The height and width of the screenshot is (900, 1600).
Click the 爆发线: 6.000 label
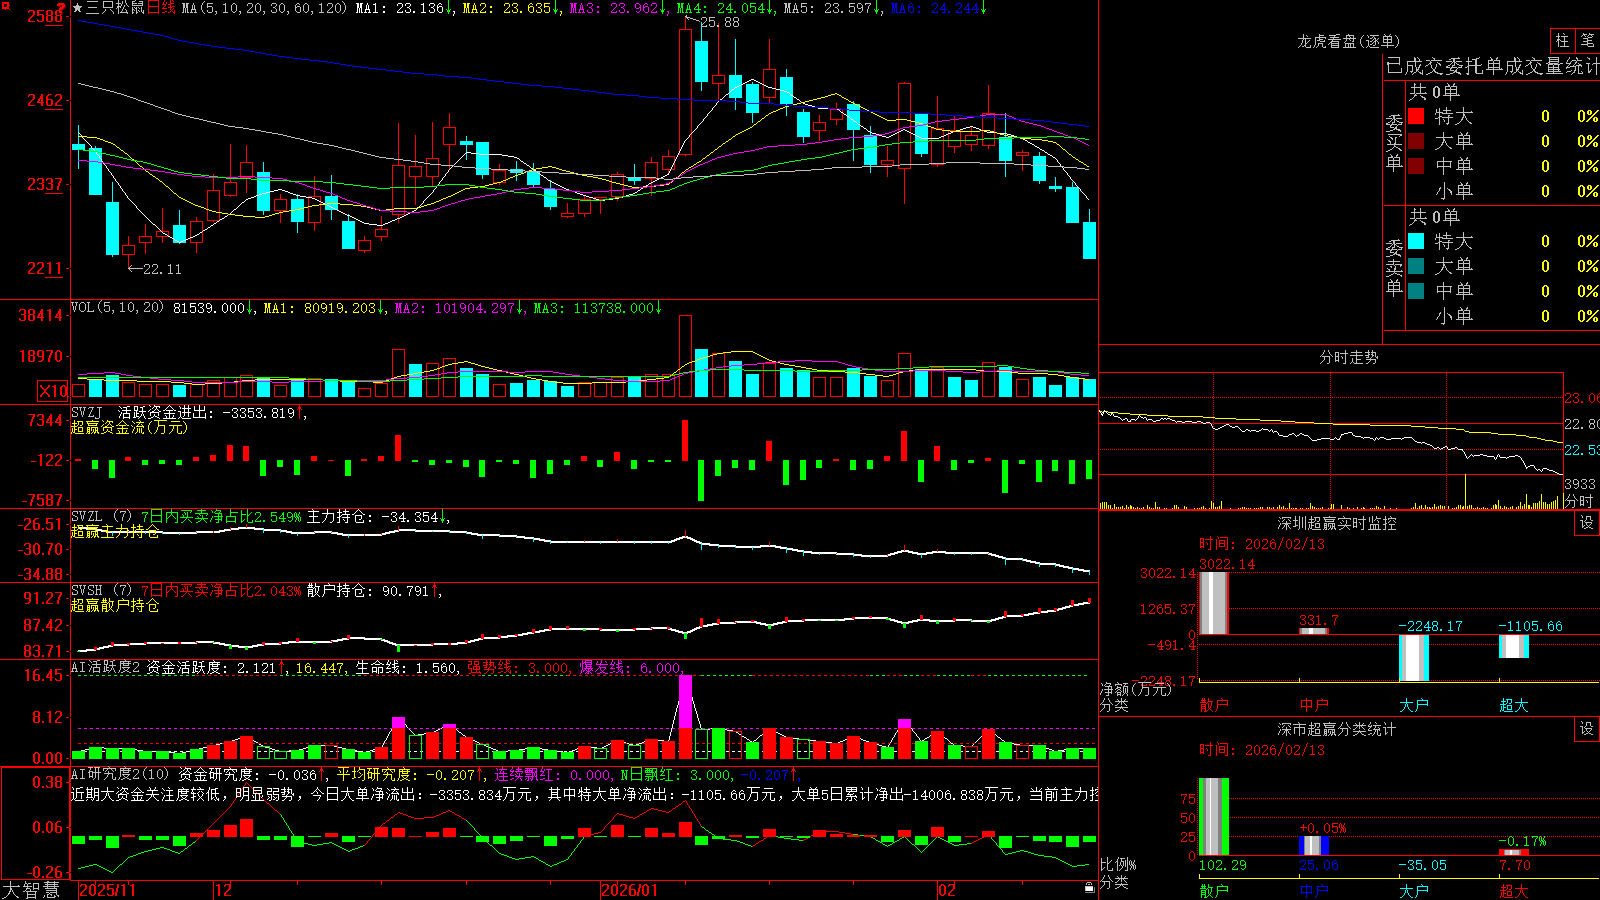pos(632,668)
